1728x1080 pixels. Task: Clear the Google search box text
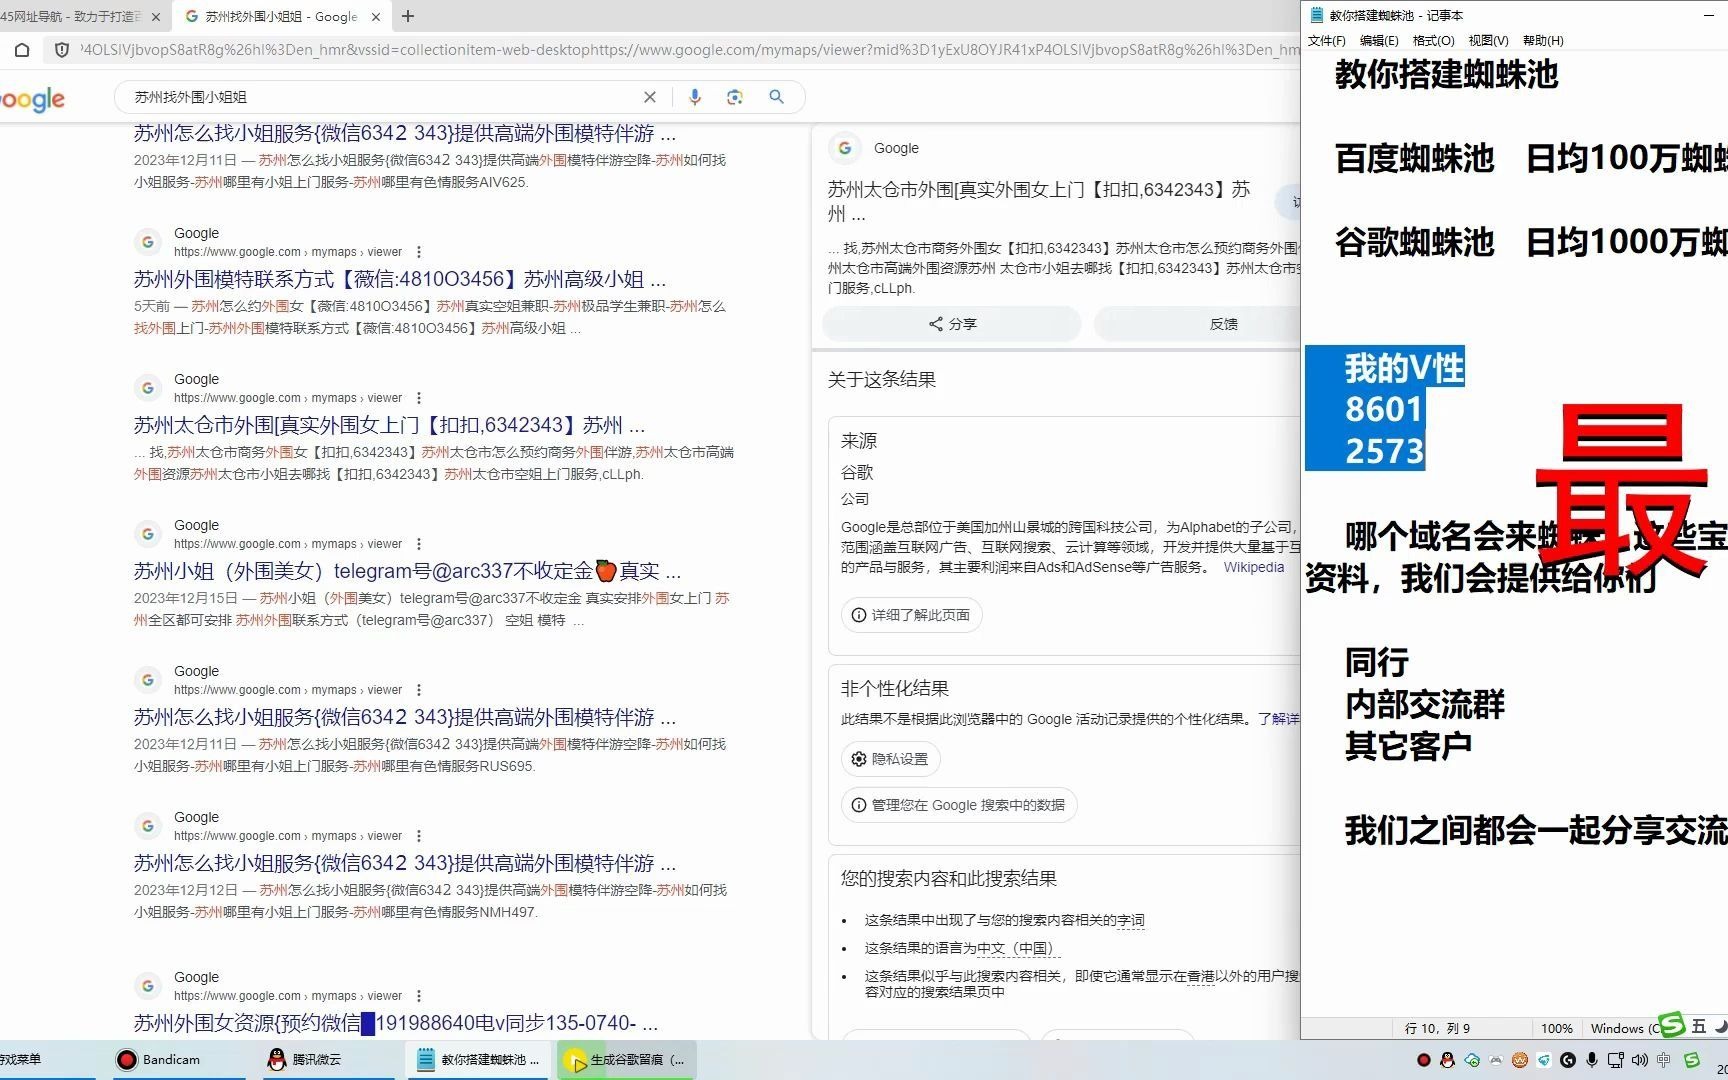pos(650,97)
